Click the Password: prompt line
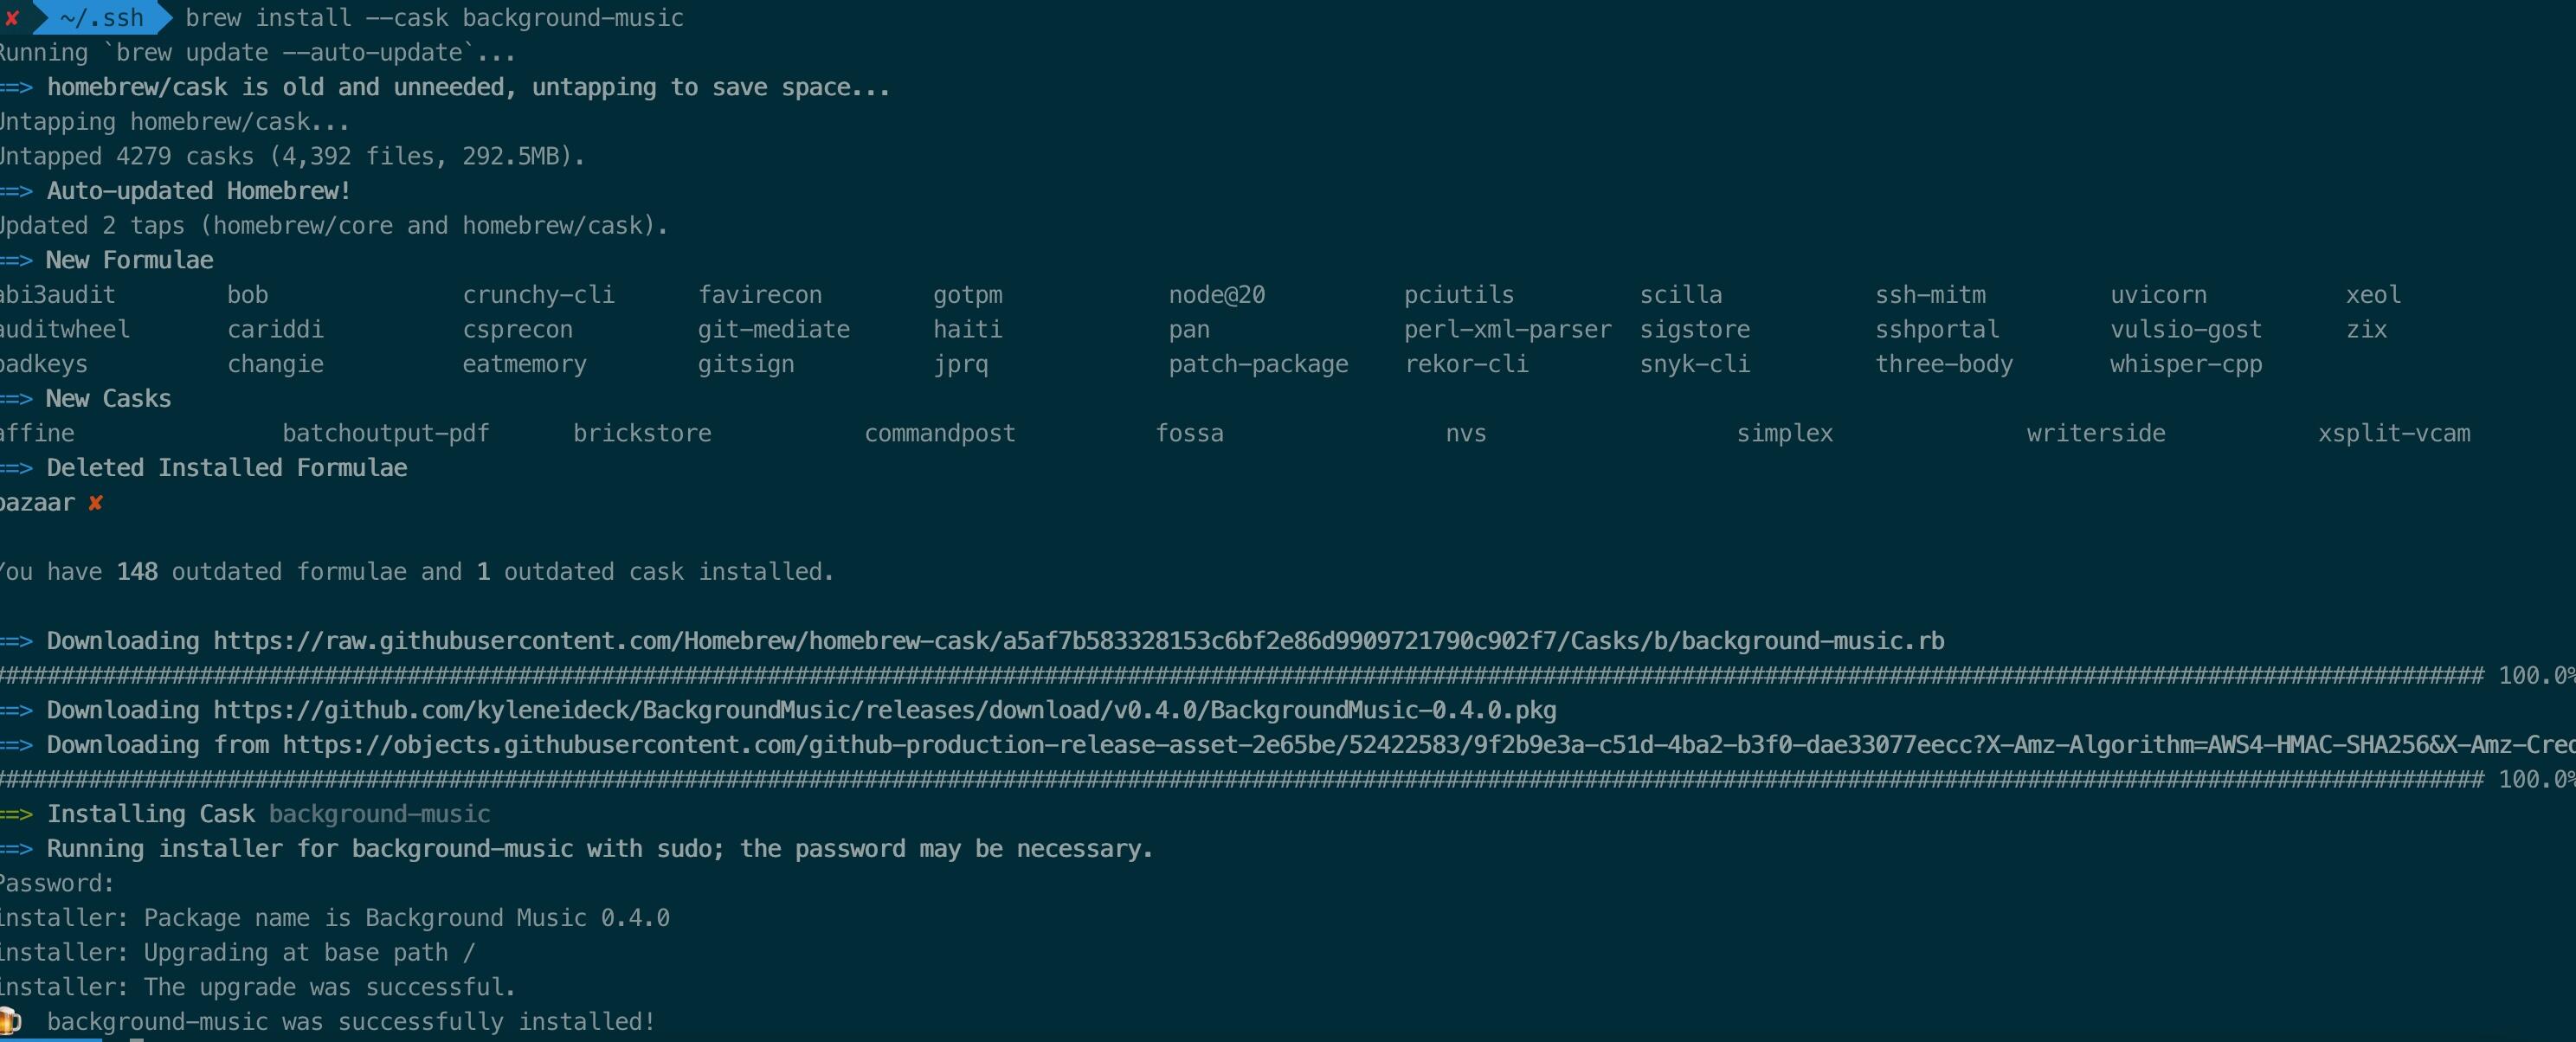Screen dimensions: 2576x1042 (x=58, y=884)
